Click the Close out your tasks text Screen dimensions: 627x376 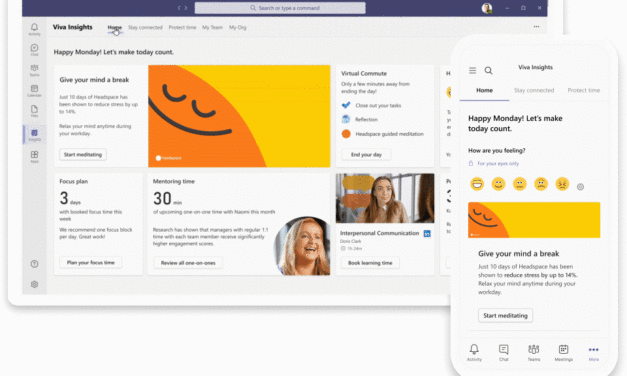click(378, 105)
